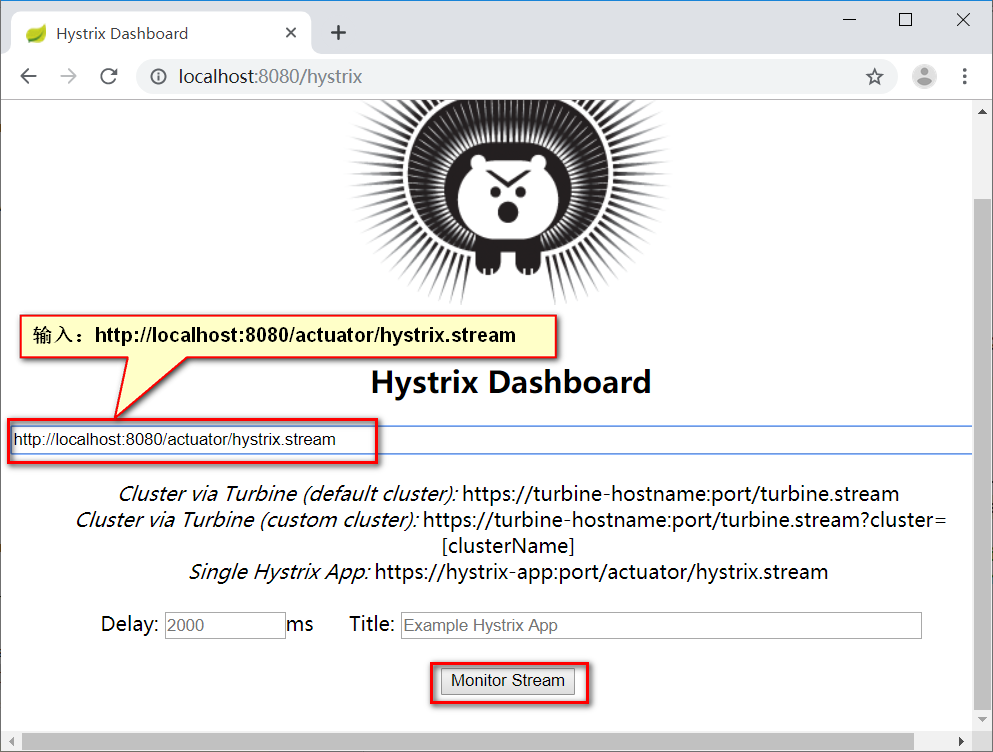Click the Hystrix hedgehog logo image
This screenshot has height=752, width=993.
[509, 201]
